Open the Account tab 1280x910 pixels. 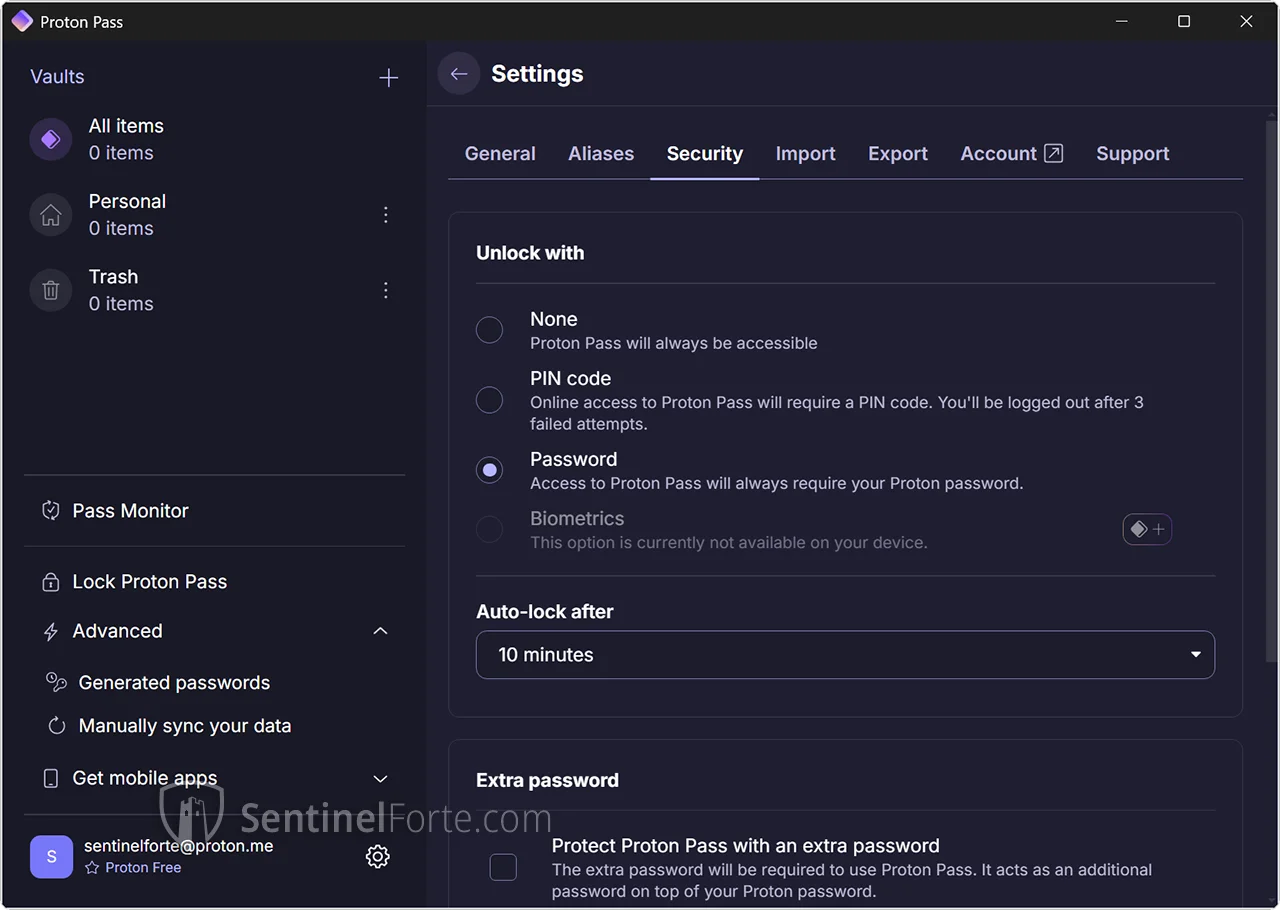(1012, 153)
